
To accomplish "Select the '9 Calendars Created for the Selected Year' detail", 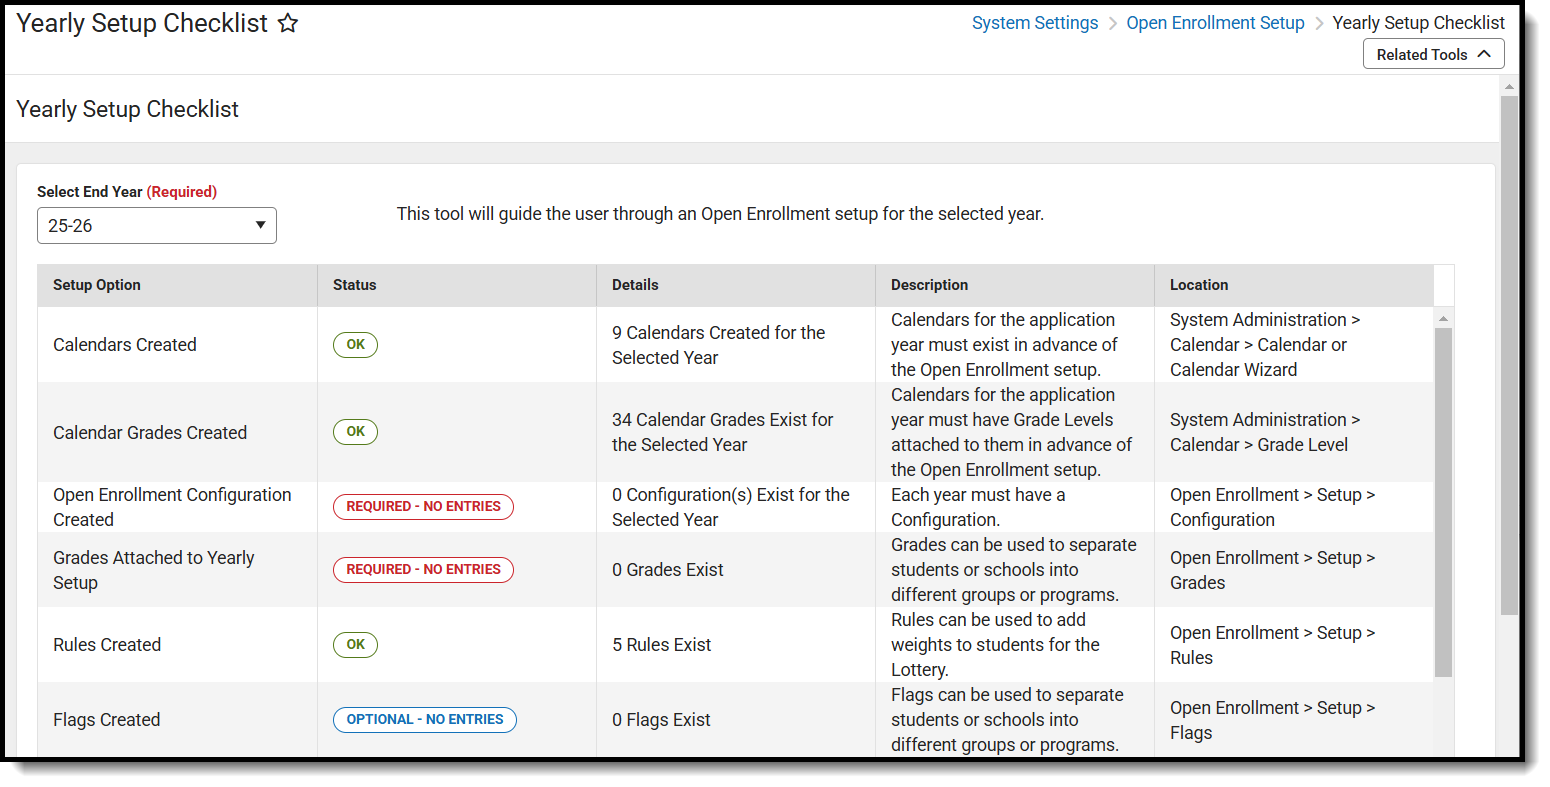I will (719, 345).
